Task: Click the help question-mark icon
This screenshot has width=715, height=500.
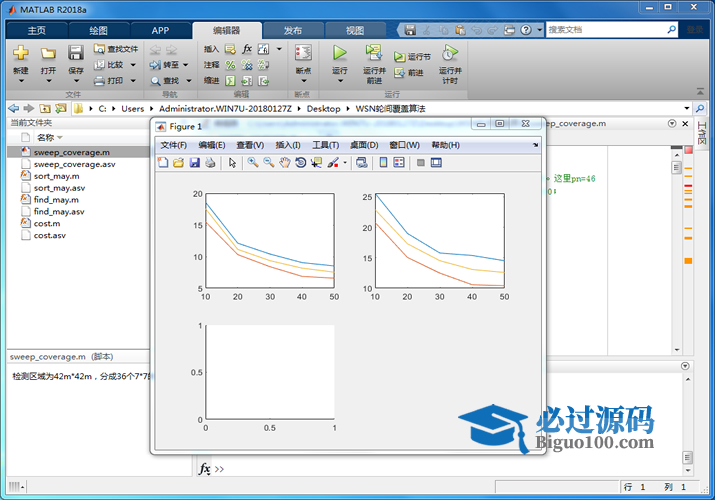Action: pos(526,30)
